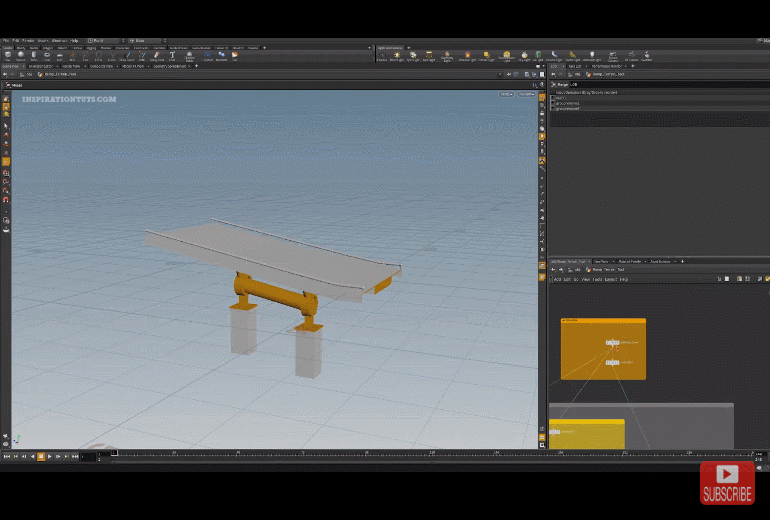Toggle first checkbox in Merge parameters

coord(553,98)
